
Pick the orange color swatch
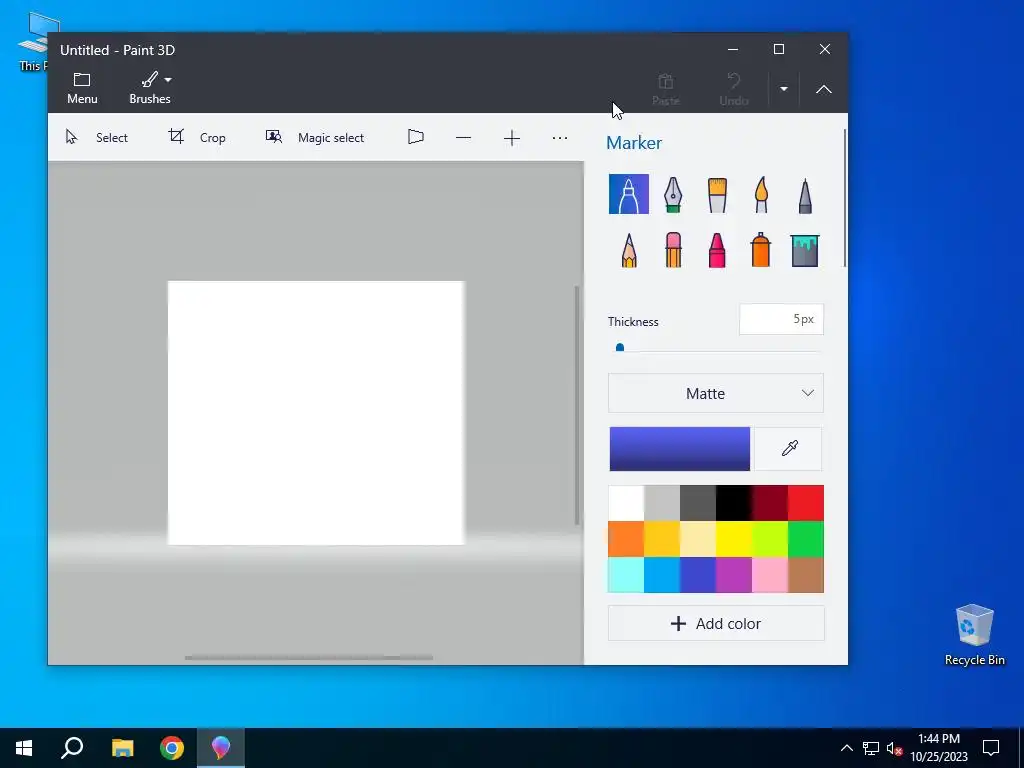click(x=626, y=539)
